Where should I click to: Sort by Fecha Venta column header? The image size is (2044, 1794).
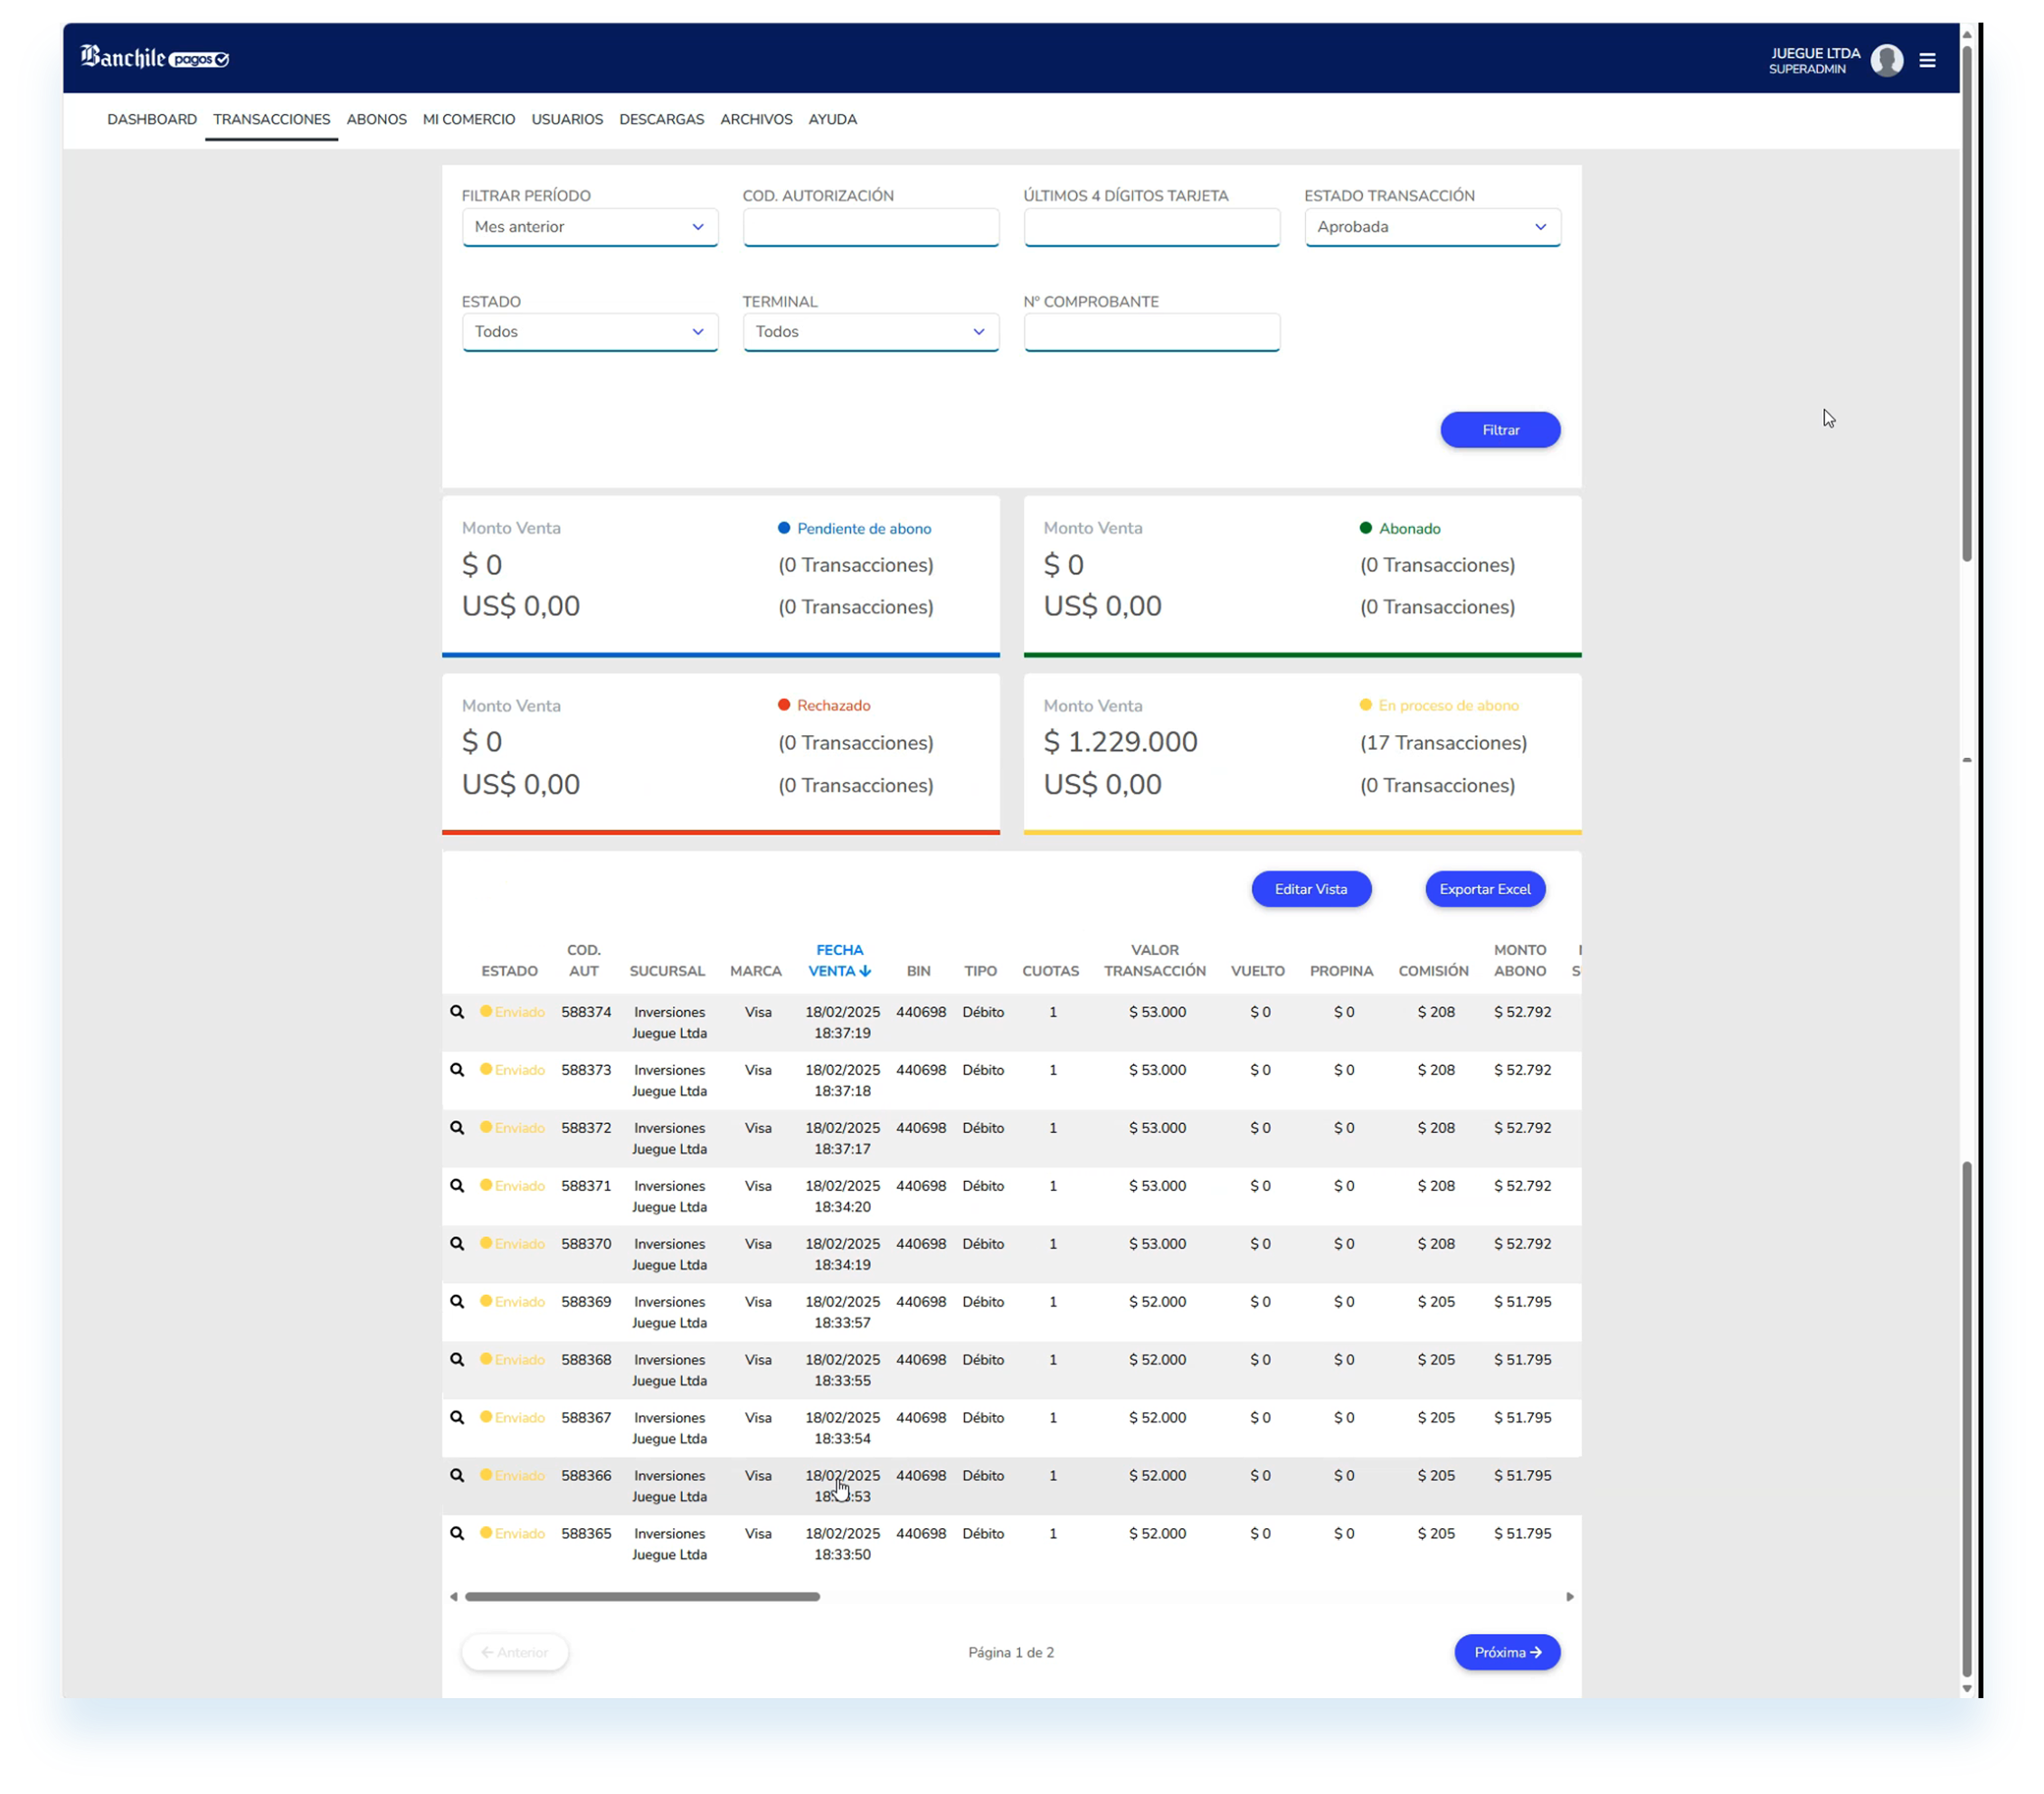click(x=839, y=960)
